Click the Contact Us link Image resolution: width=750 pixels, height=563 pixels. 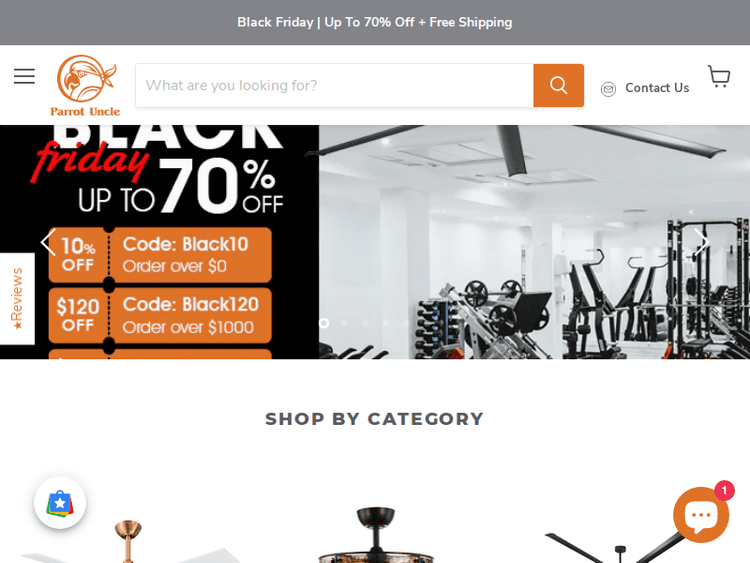pos(657,88)
